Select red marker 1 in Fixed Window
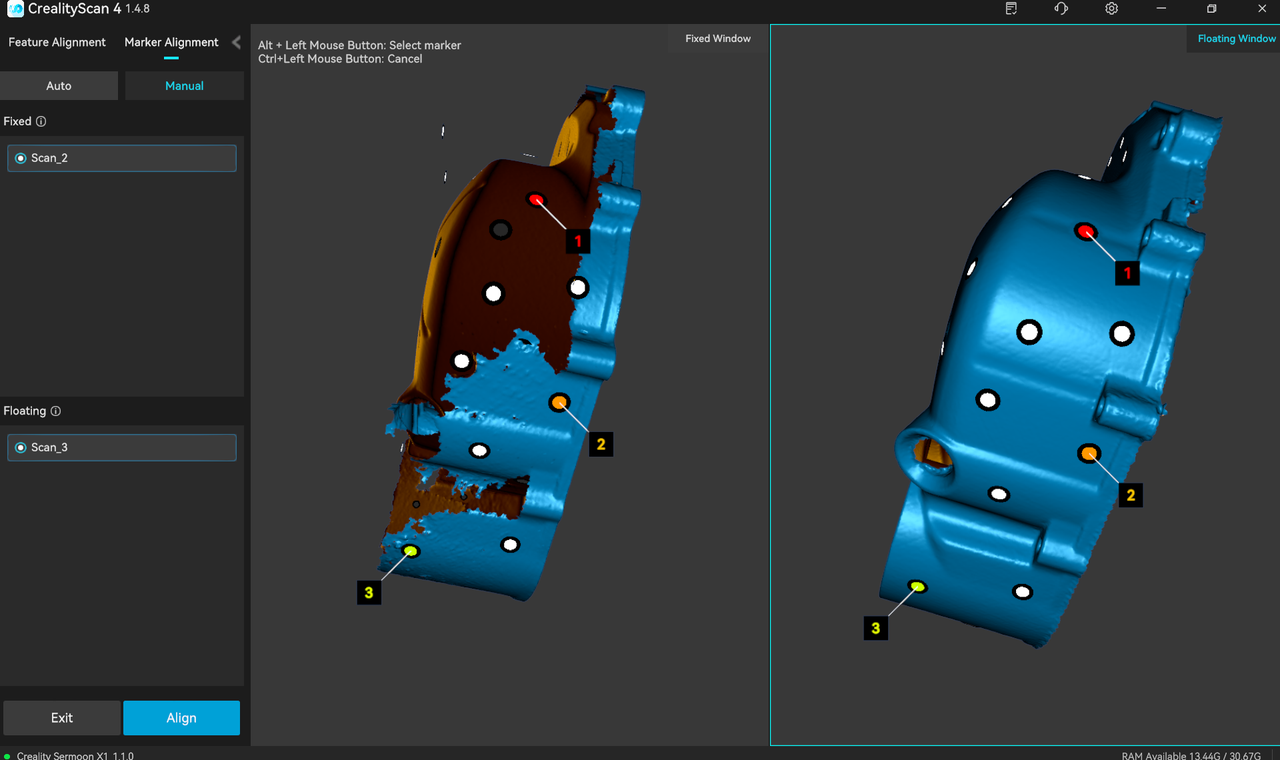Viewport: 1280px width, 760px height. (x=536, y=200)
